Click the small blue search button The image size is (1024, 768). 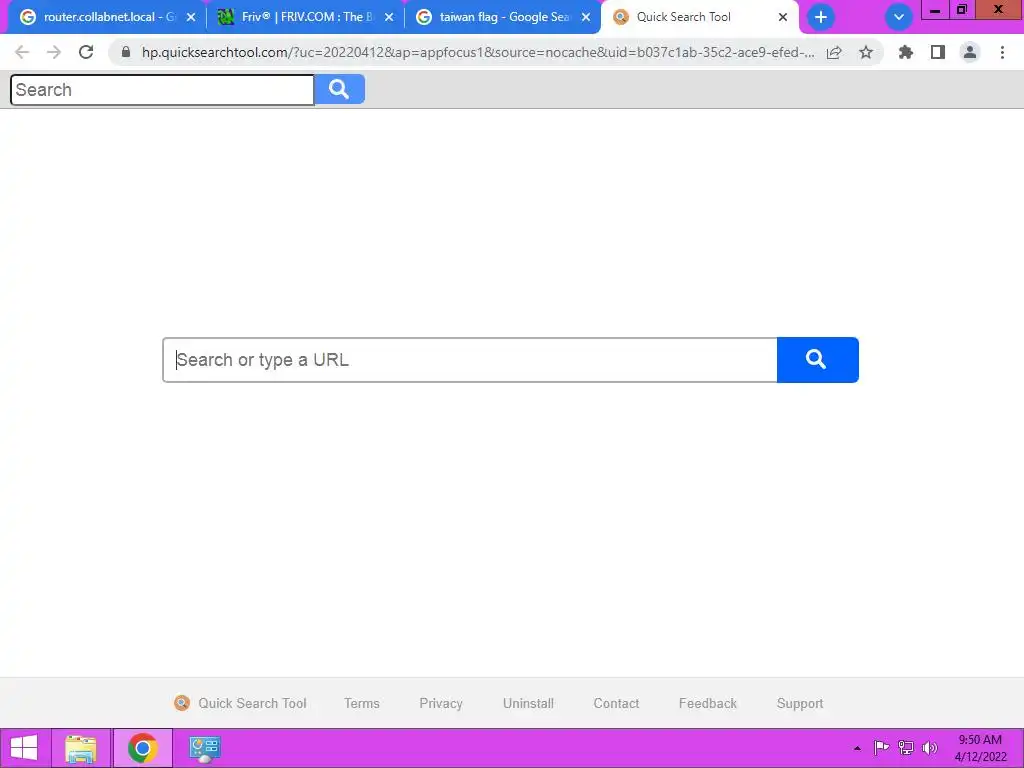click(x=340, y=89)
